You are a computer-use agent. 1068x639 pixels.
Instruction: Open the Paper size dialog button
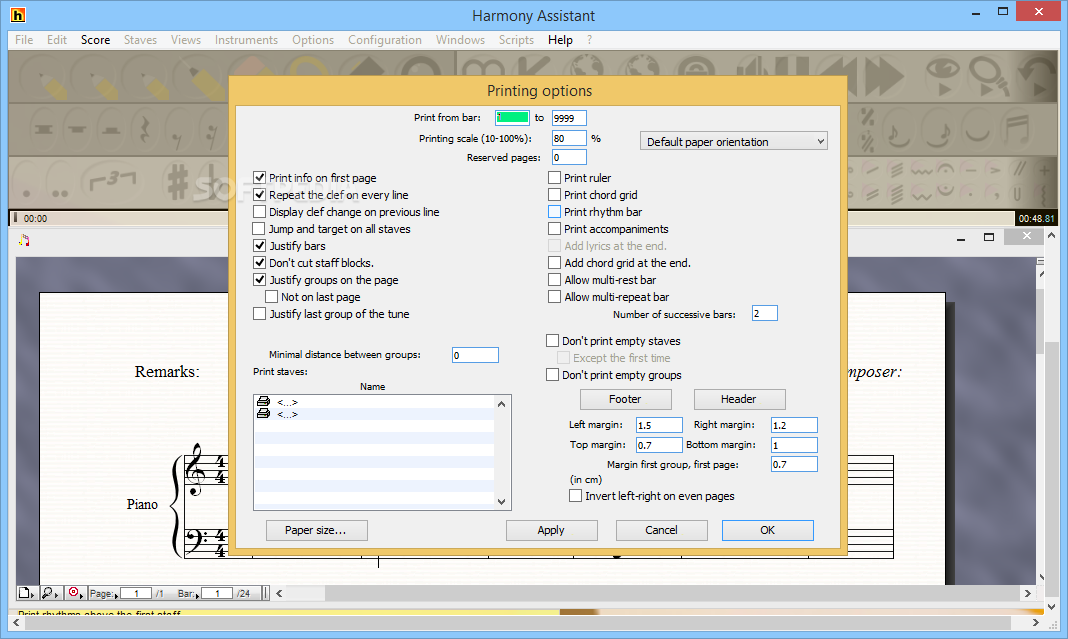[x=317, y=530]
